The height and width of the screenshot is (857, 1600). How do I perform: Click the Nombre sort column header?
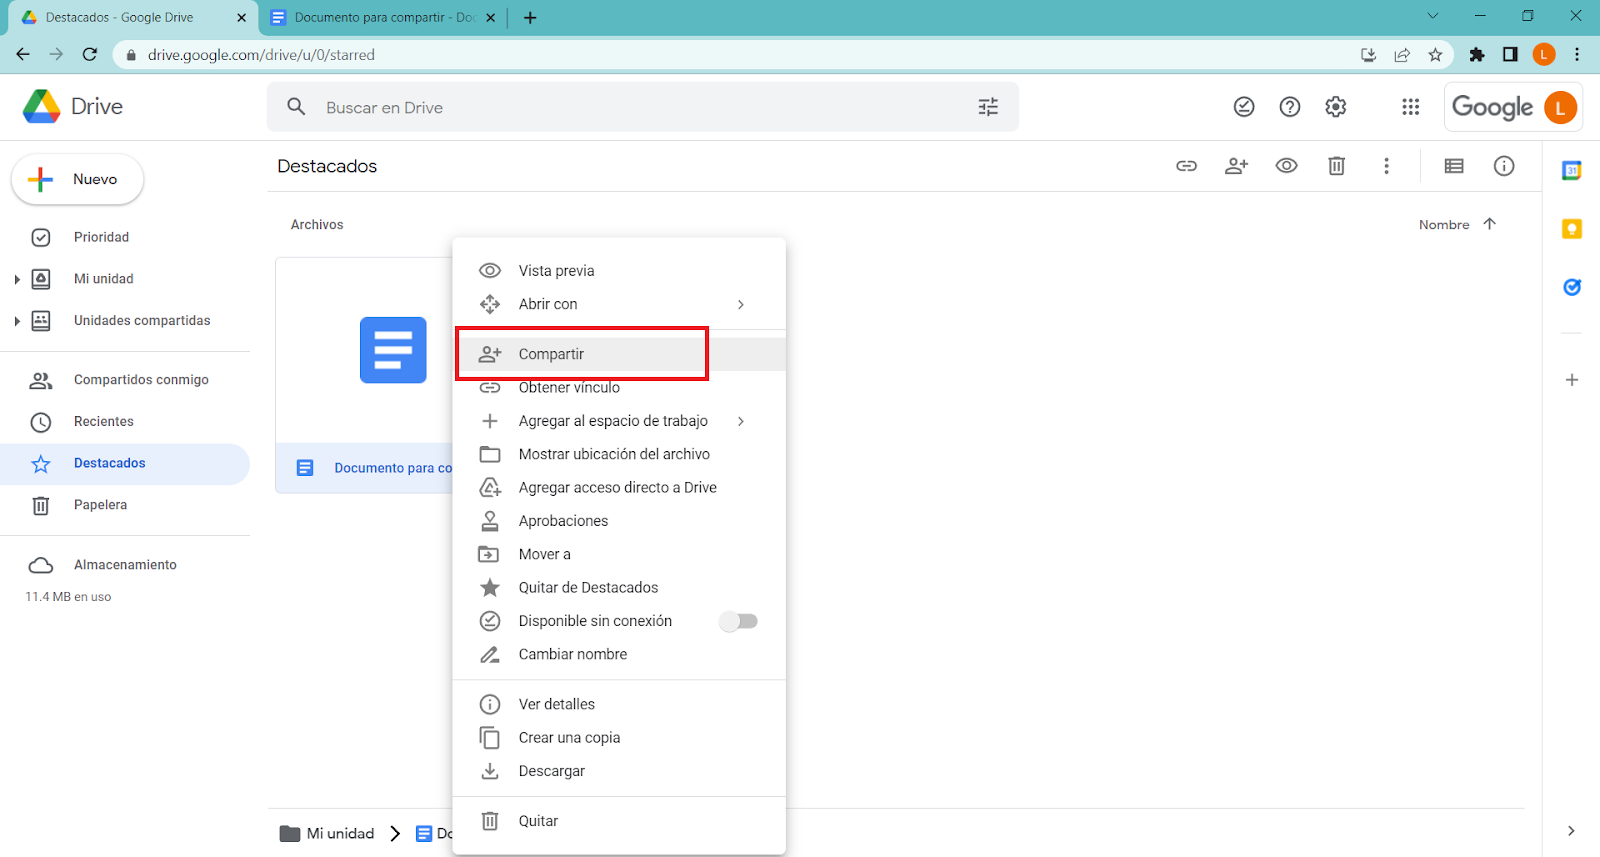[1444, 225]
